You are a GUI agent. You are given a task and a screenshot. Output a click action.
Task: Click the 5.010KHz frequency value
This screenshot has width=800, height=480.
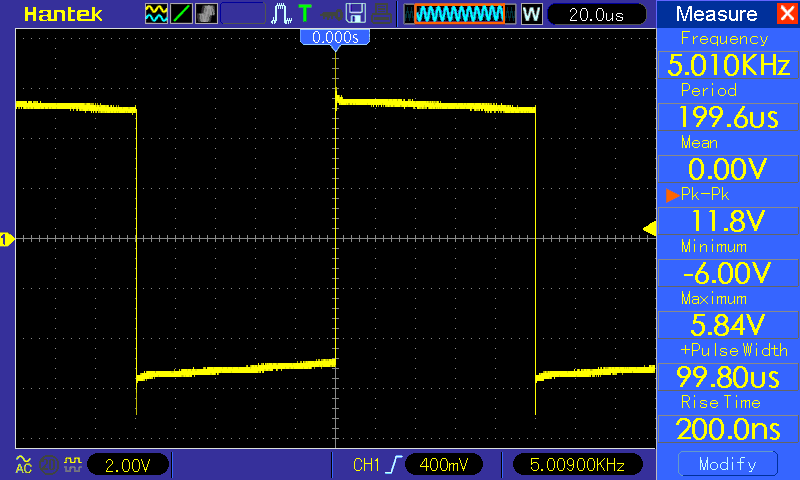tap(728, 65)
